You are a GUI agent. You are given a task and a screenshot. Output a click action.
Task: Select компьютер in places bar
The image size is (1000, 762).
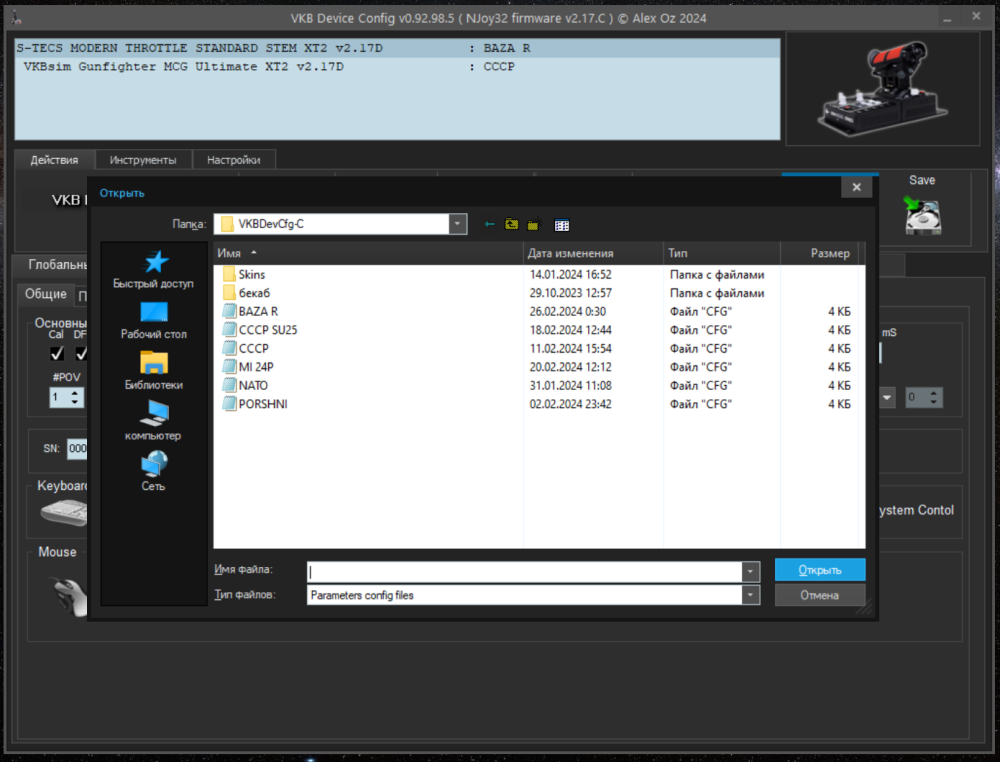(x=154, y=421)
